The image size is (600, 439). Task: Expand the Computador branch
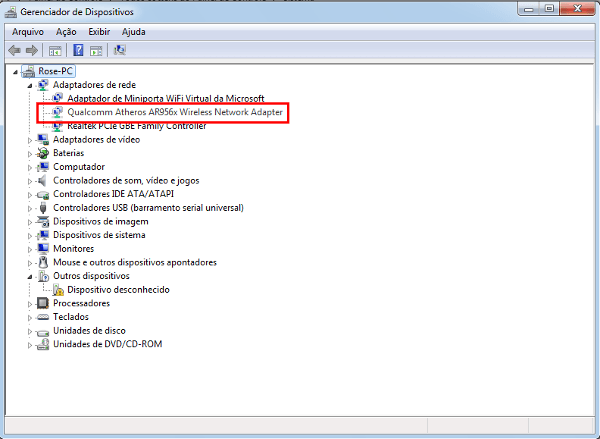30,167
